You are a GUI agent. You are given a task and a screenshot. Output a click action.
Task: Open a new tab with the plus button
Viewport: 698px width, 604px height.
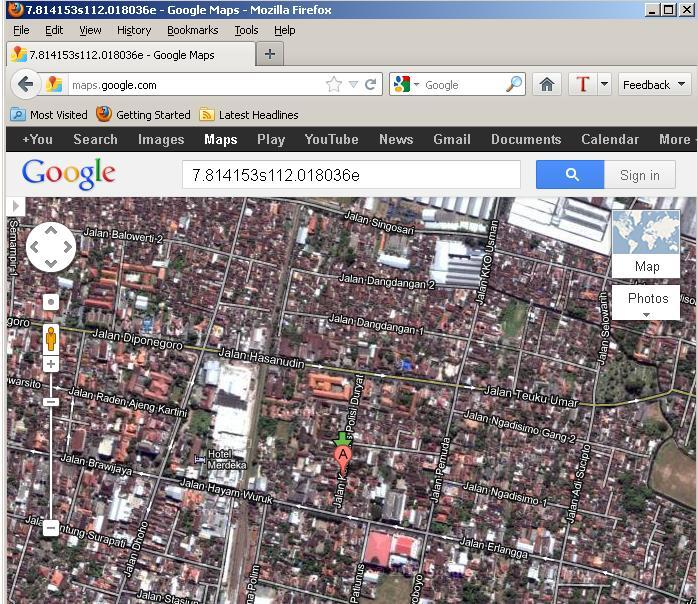click(269, 54)
